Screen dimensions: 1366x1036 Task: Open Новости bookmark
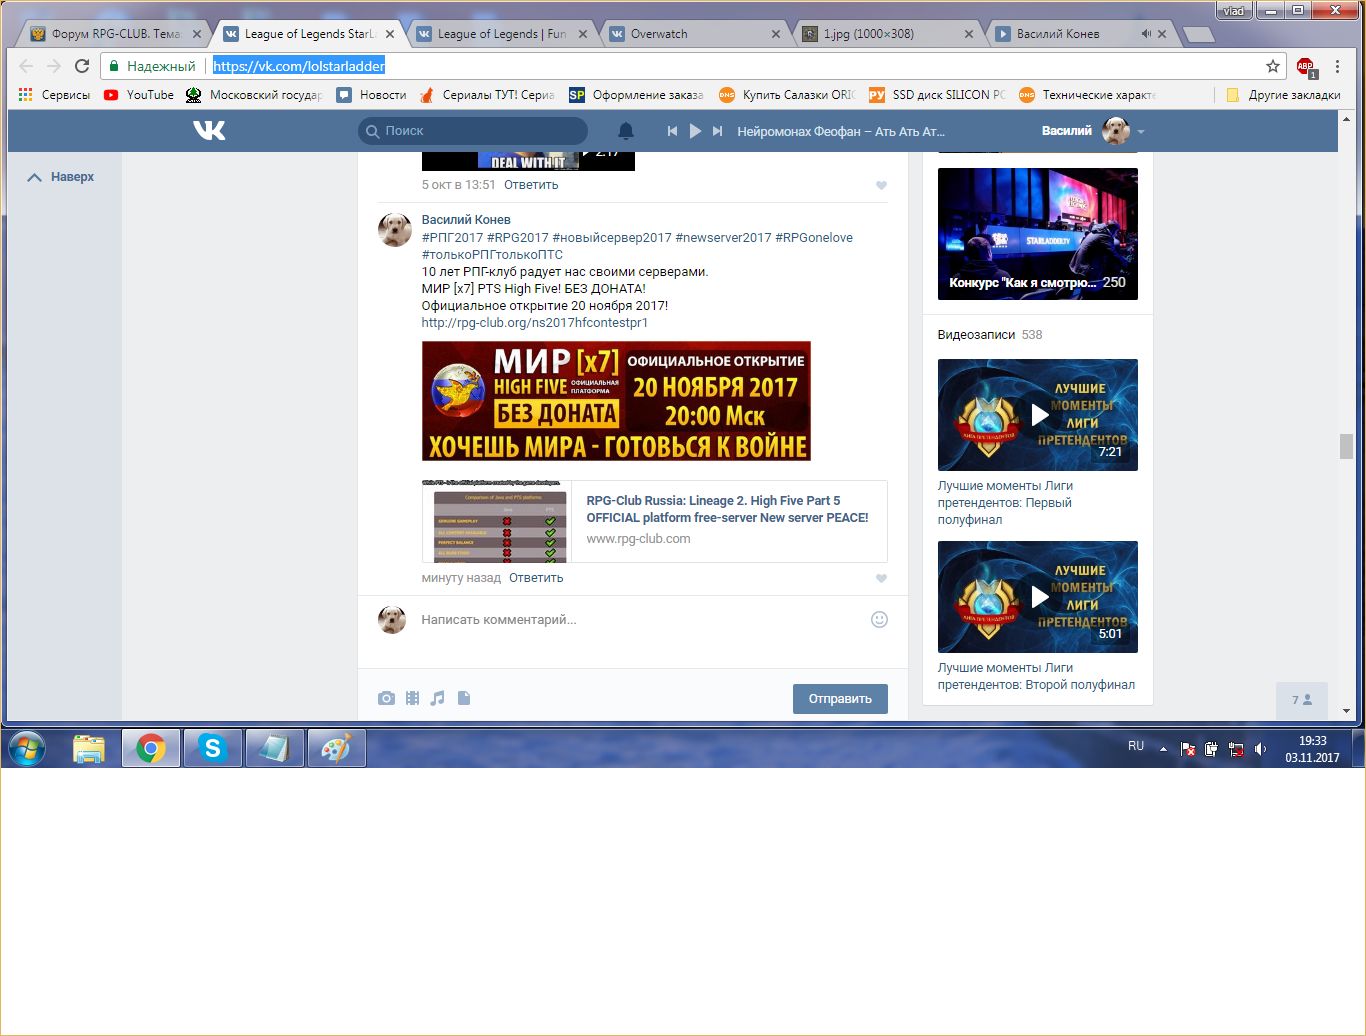(x=371, y=95)
